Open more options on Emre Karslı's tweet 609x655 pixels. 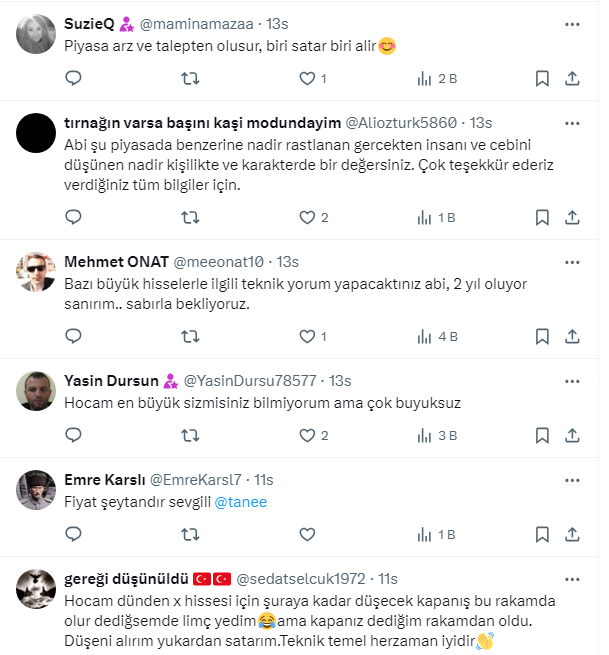point(572,478)
